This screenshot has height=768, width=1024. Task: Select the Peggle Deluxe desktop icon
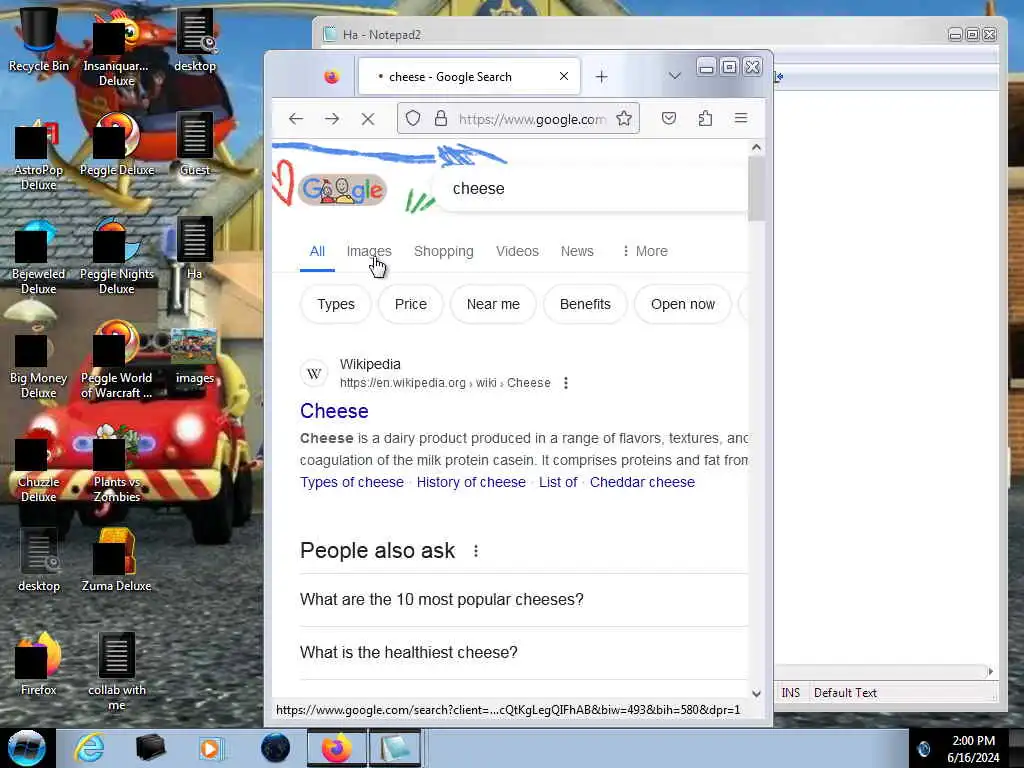117,145
